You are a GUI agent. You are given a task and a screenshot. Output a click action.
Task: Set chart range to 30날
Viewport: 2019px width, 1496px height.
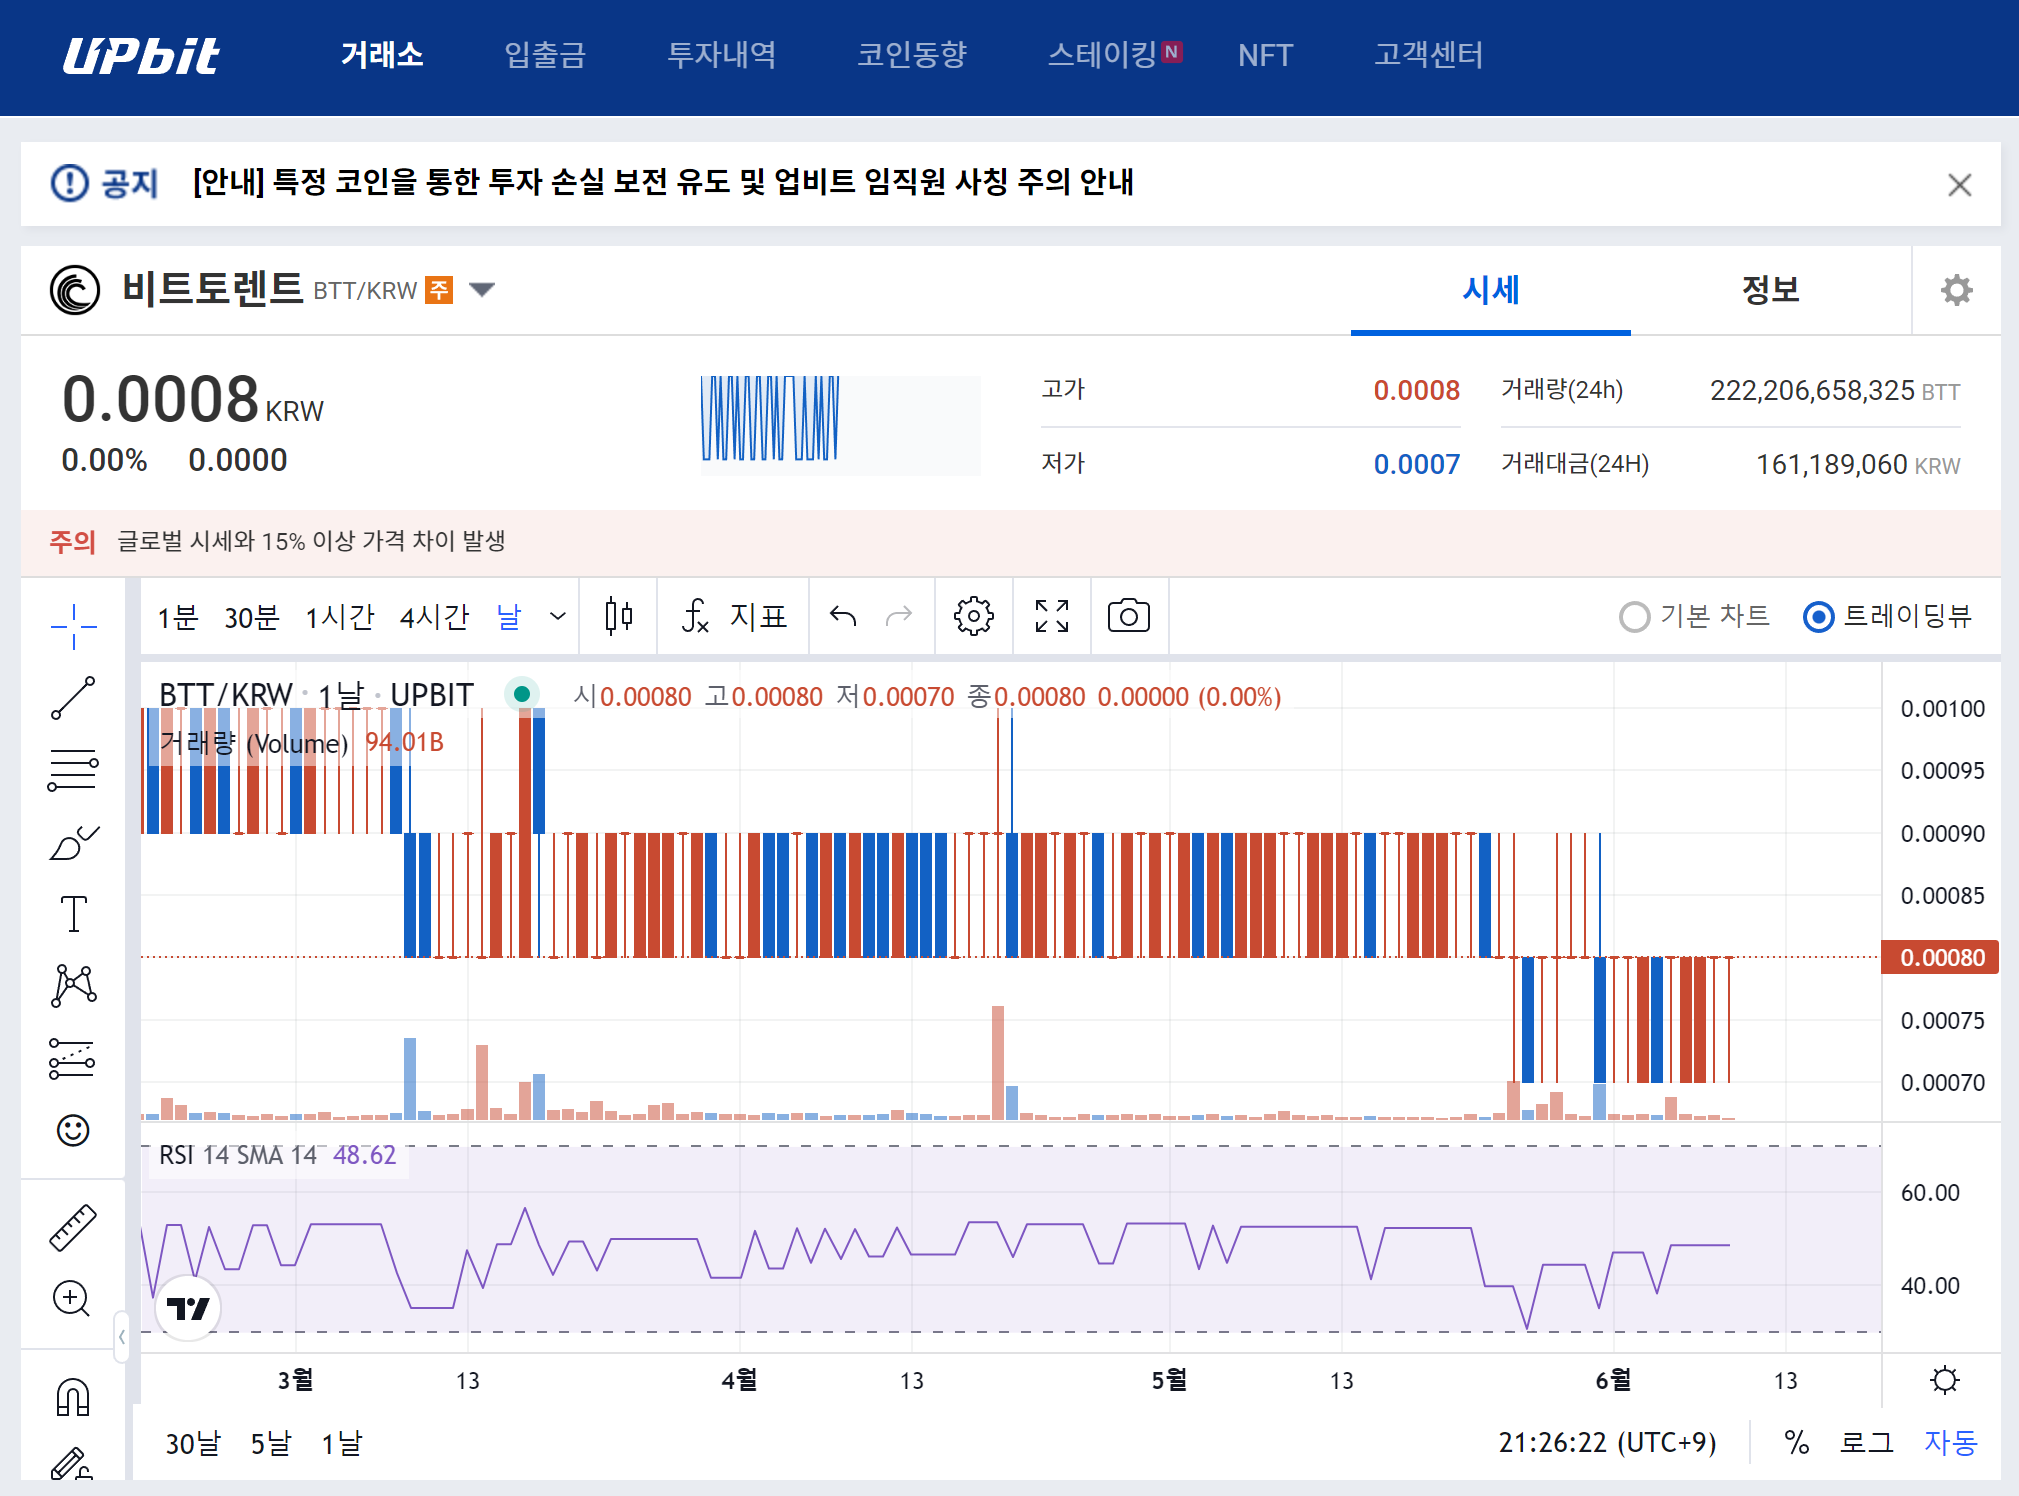point(192,1443)
